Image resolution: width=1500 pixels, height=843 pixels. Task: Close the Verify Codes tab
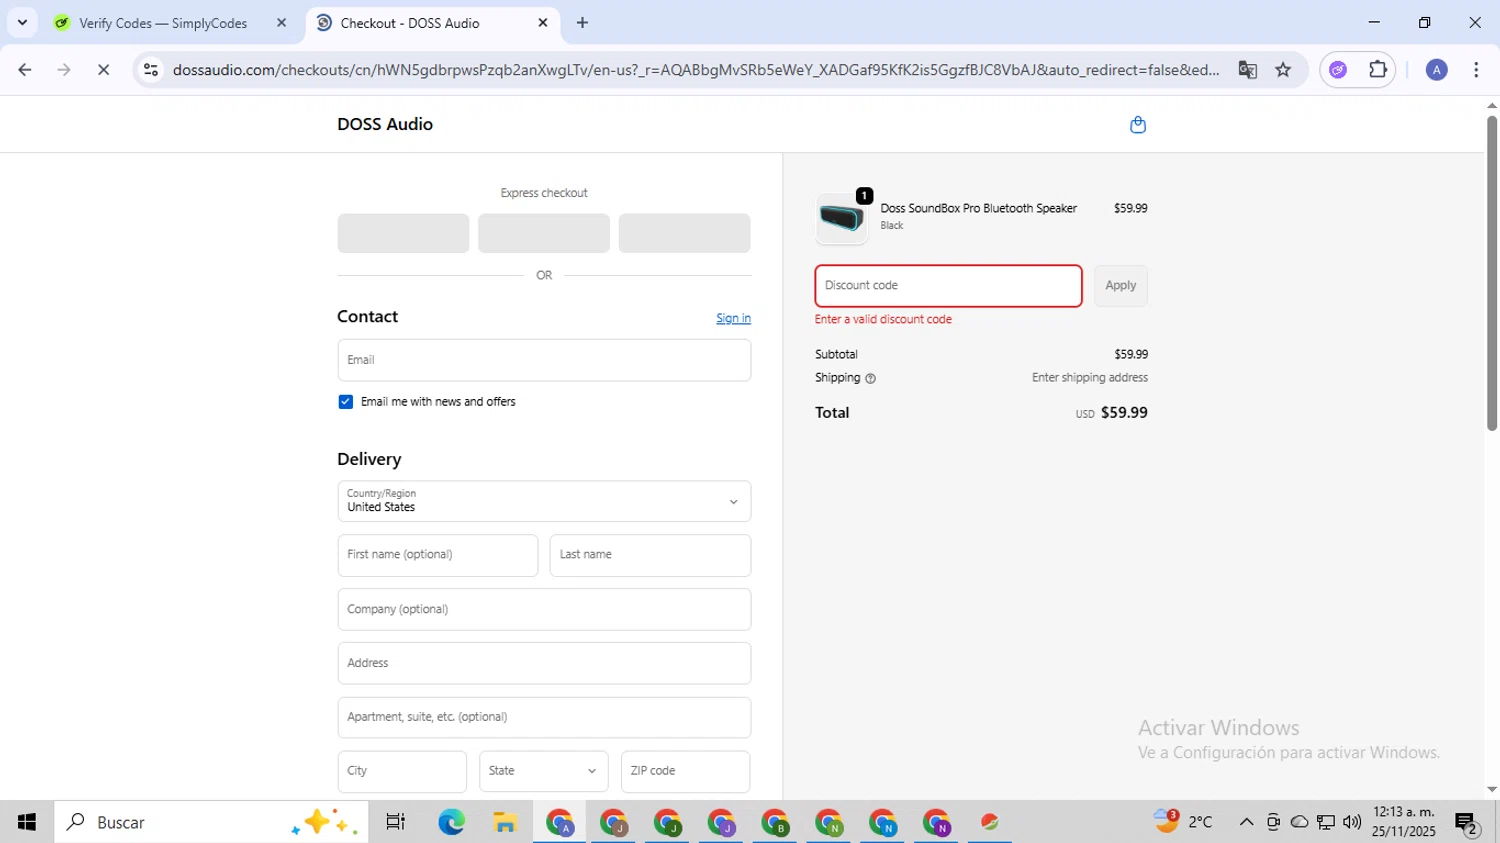point(281,23)
